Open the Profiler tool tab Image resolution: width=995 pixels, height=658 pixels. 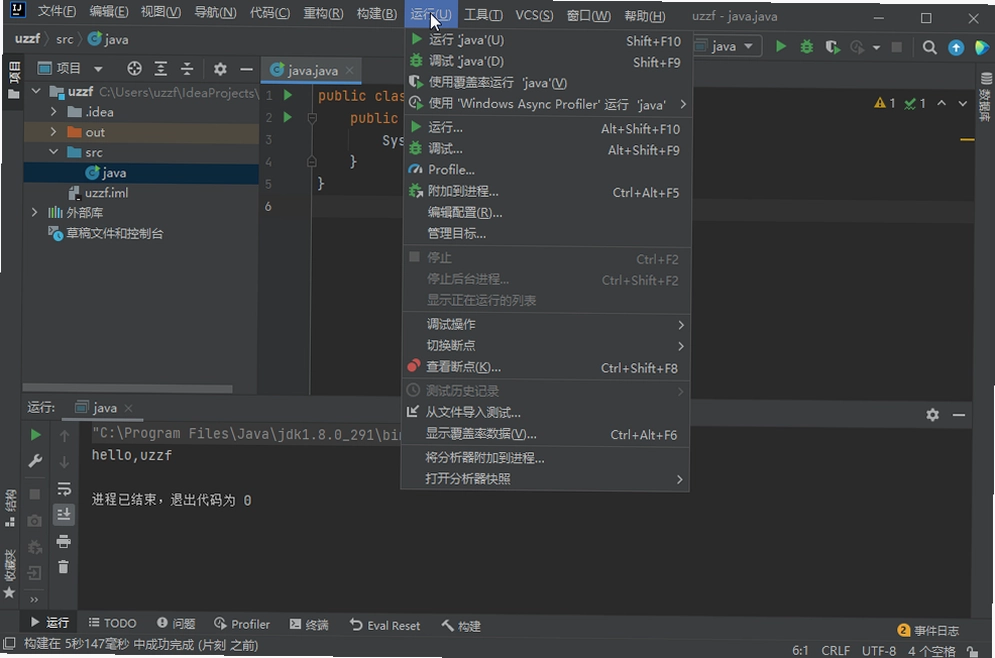tap(242, 624)
